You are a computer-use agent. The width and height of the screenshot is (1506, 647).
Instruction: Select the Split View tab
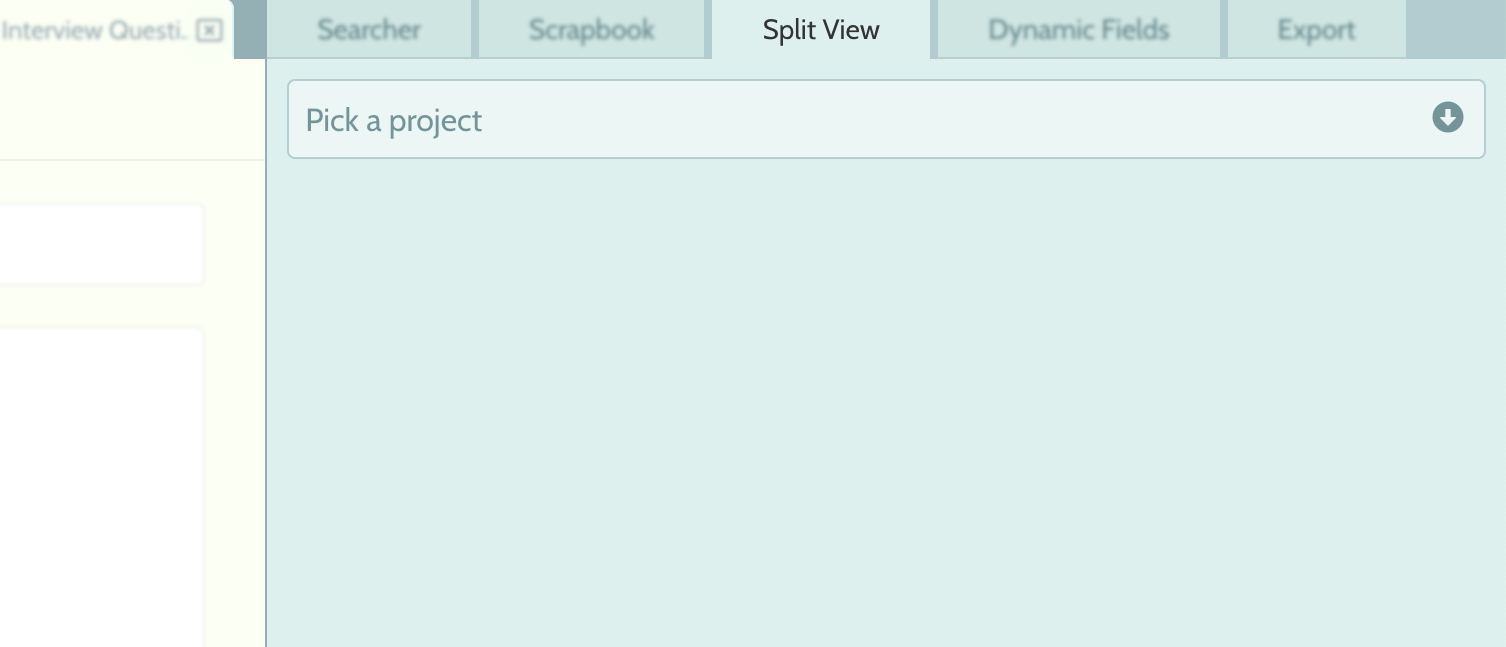[x=821, y=30]
